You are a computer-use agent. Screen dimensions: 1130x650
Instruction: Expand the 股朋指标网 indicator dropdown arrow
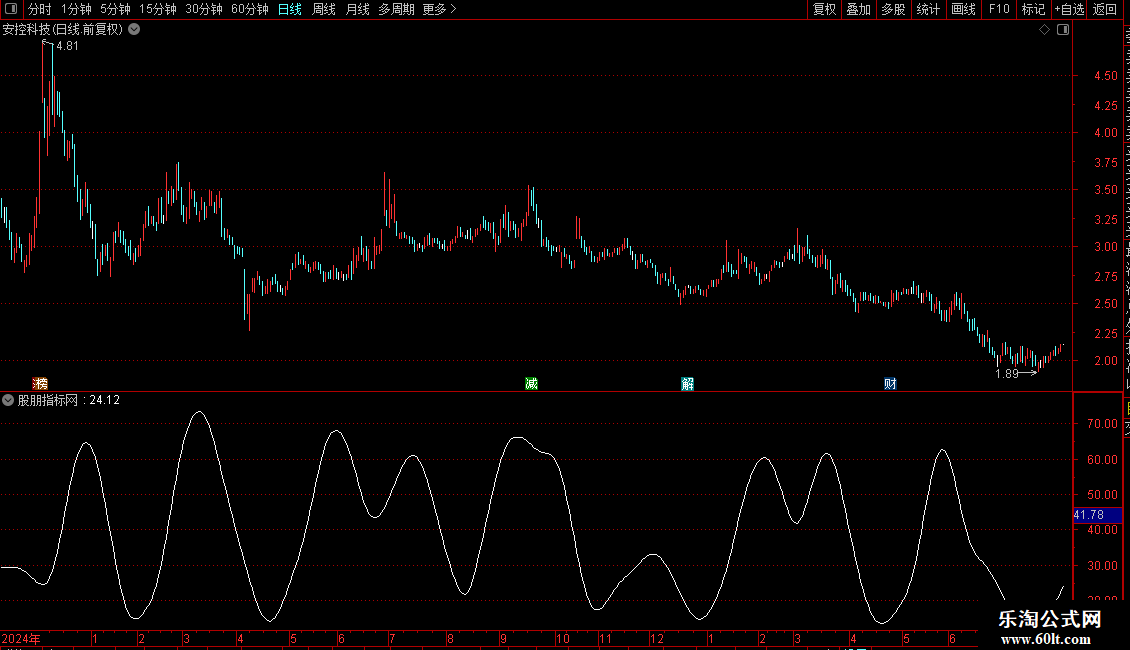click(8, 400)
